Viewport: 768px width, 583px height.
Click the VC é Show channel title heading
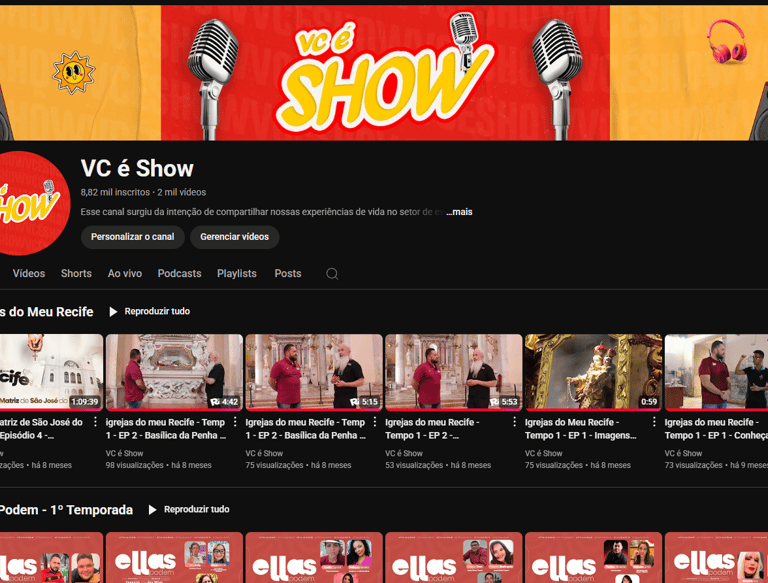(137, 169)
